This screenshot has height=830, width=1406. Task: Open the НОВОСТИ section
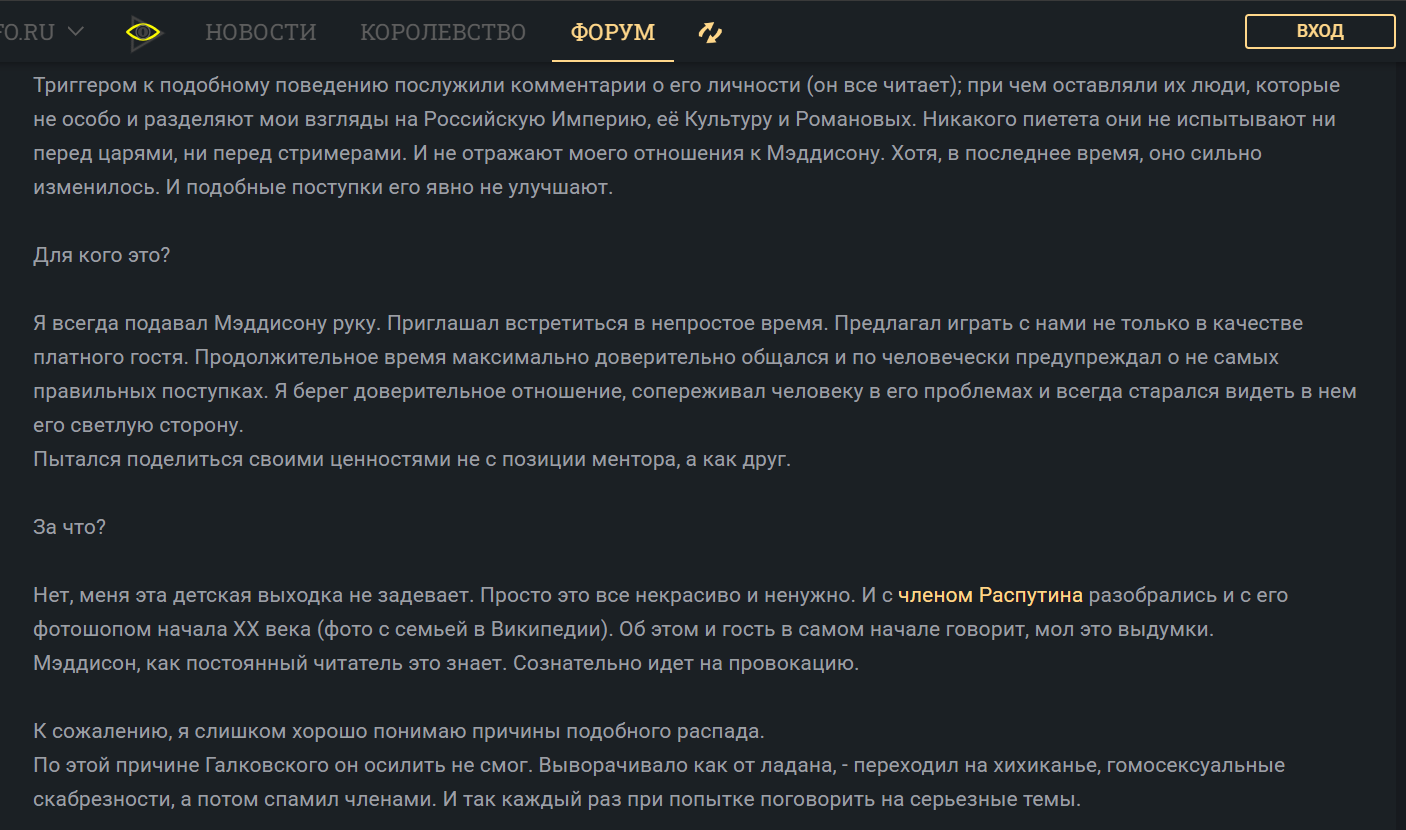(261, 32)
